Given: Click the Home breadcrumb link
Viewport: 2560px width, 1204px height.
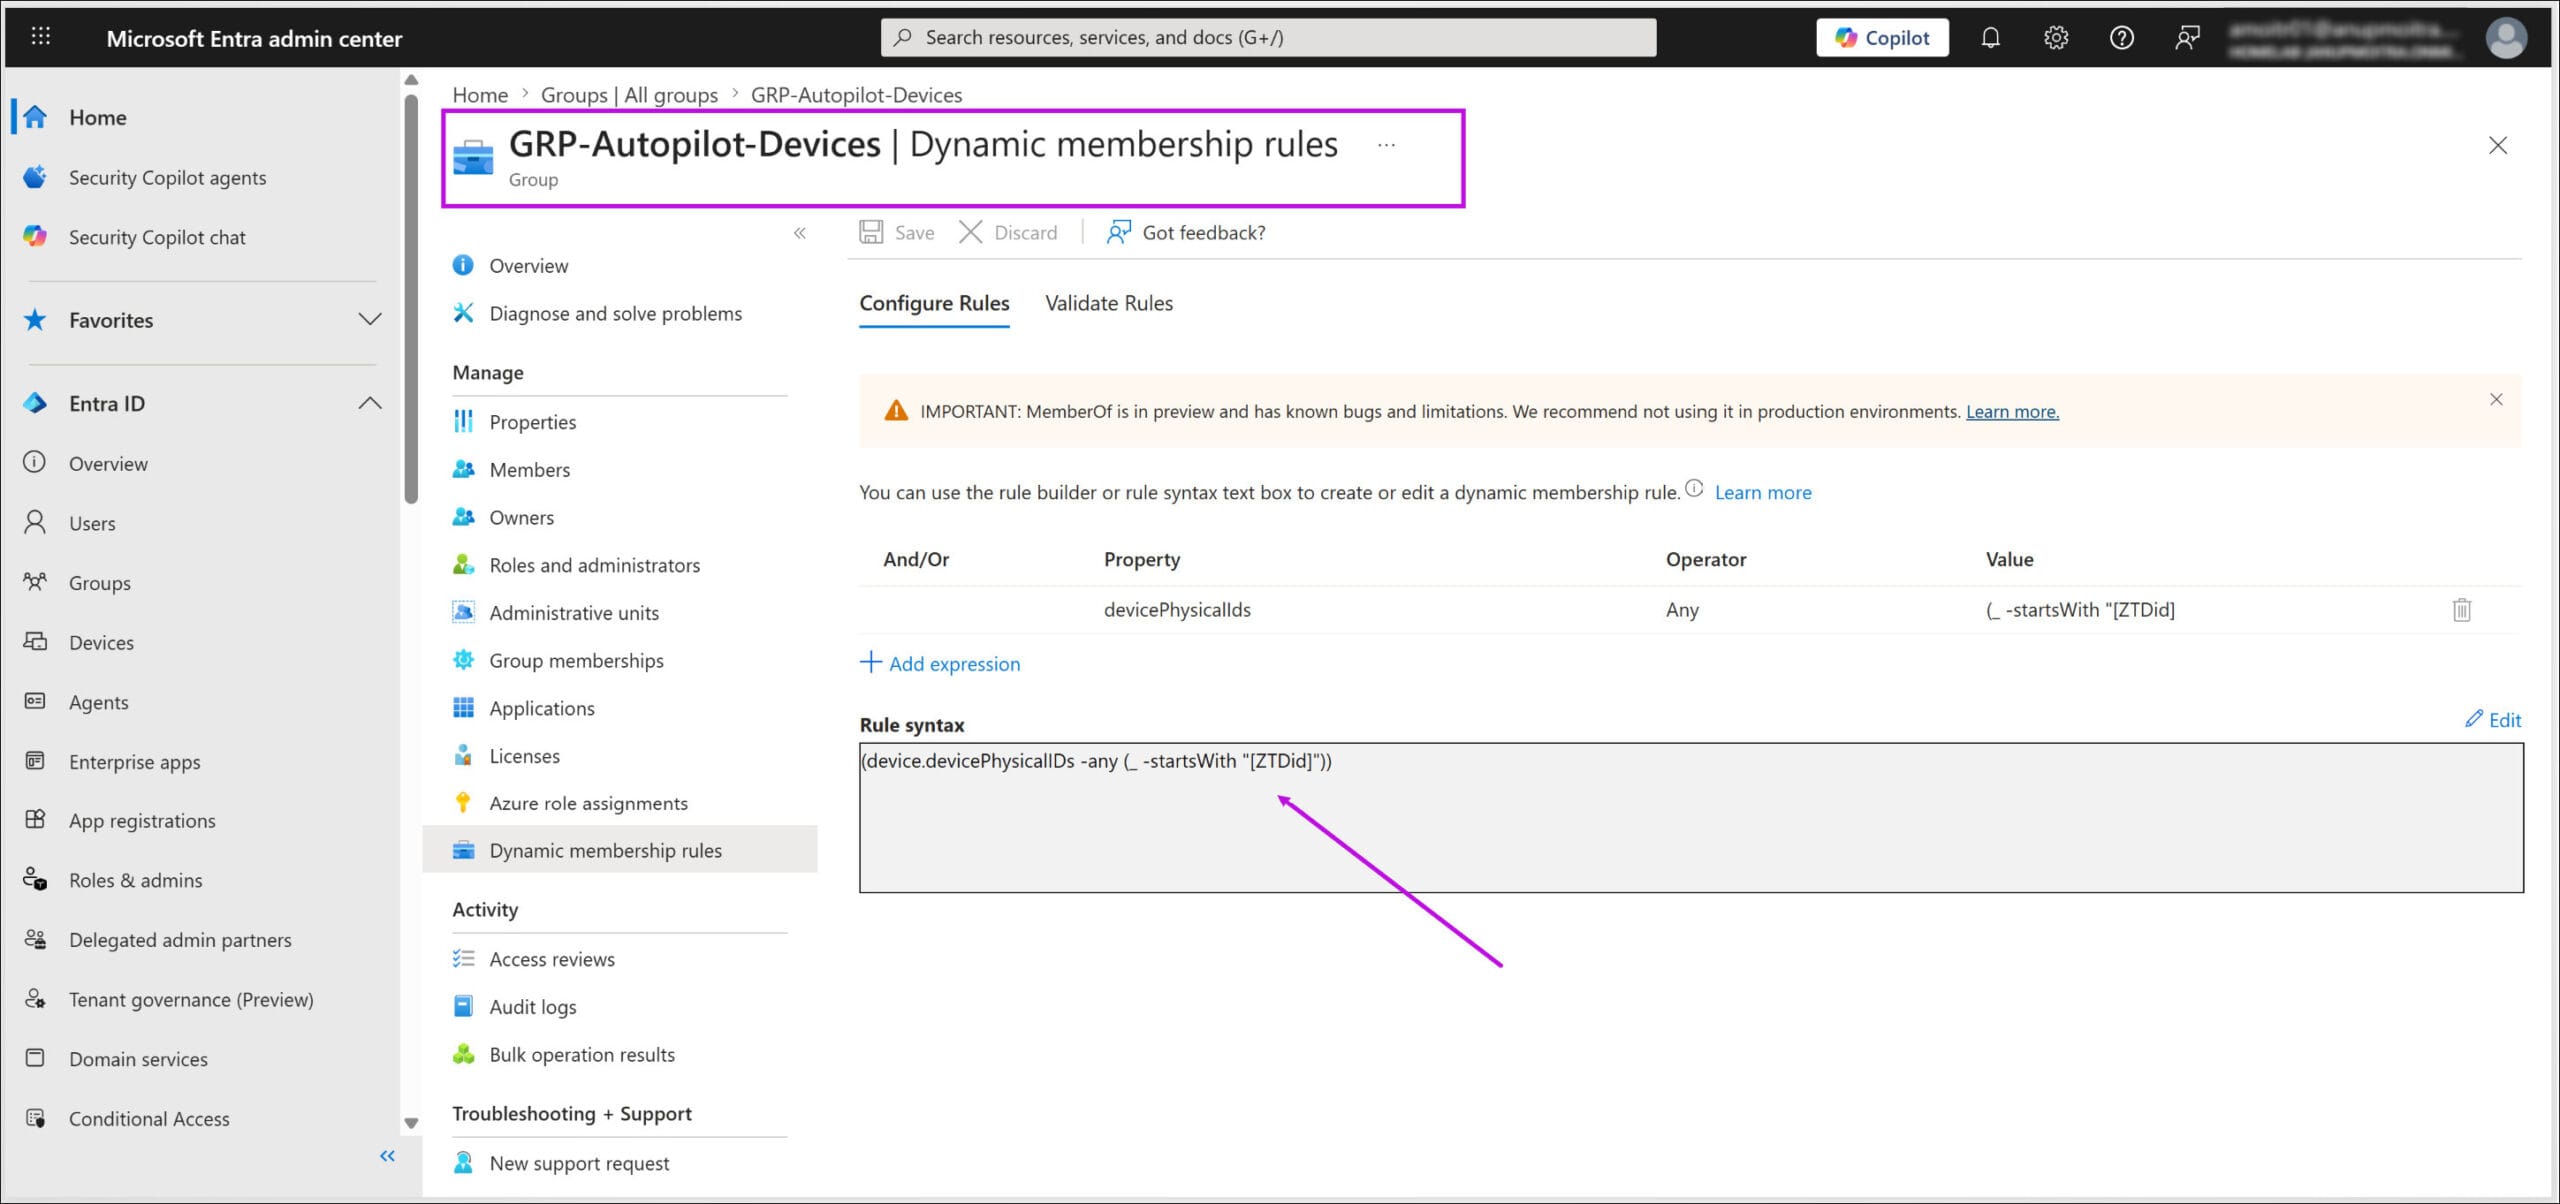Looking at the screenshot, I should click(x=480, y=95).
